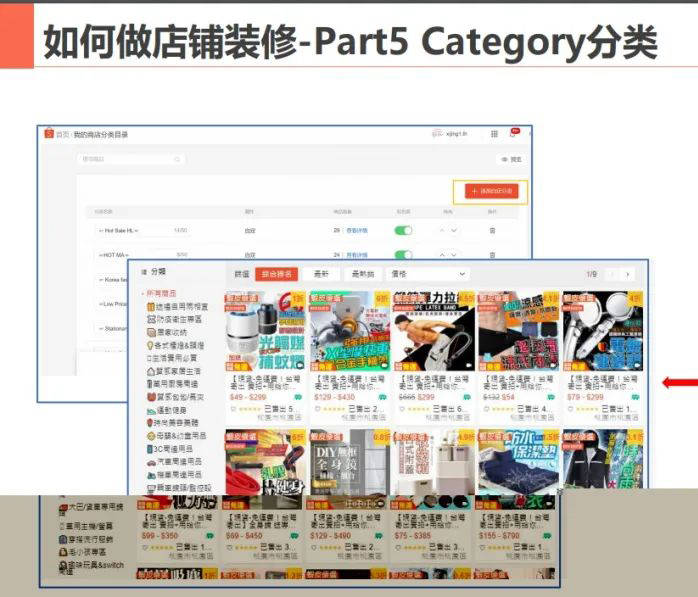Move the HOT MA category down
This screenshot has height=597, width=698.
[x=454, y=255]
